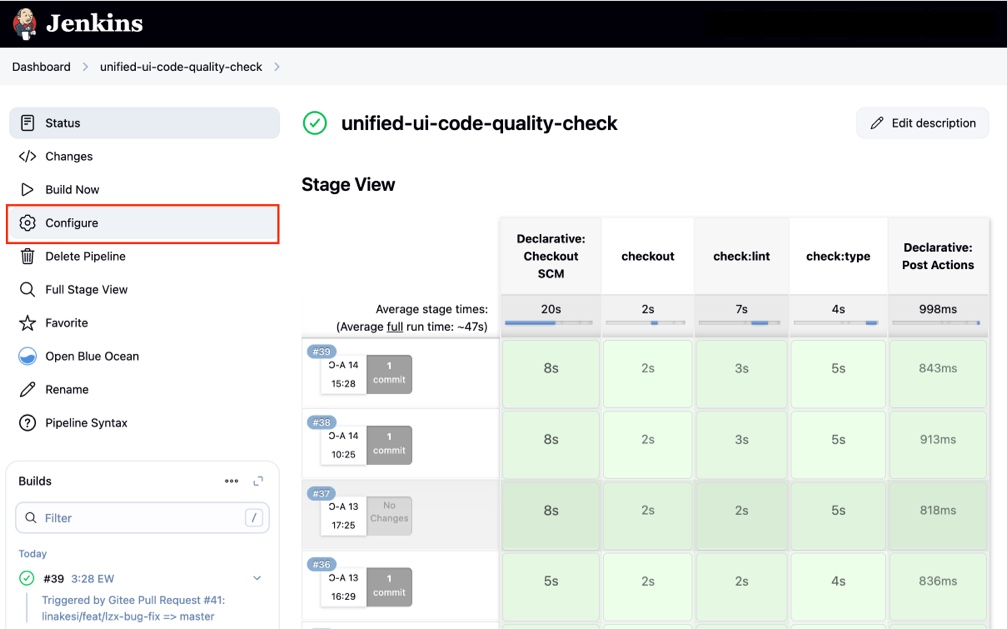Click build #37 check:lint stage cell

[x=741, y=510]
